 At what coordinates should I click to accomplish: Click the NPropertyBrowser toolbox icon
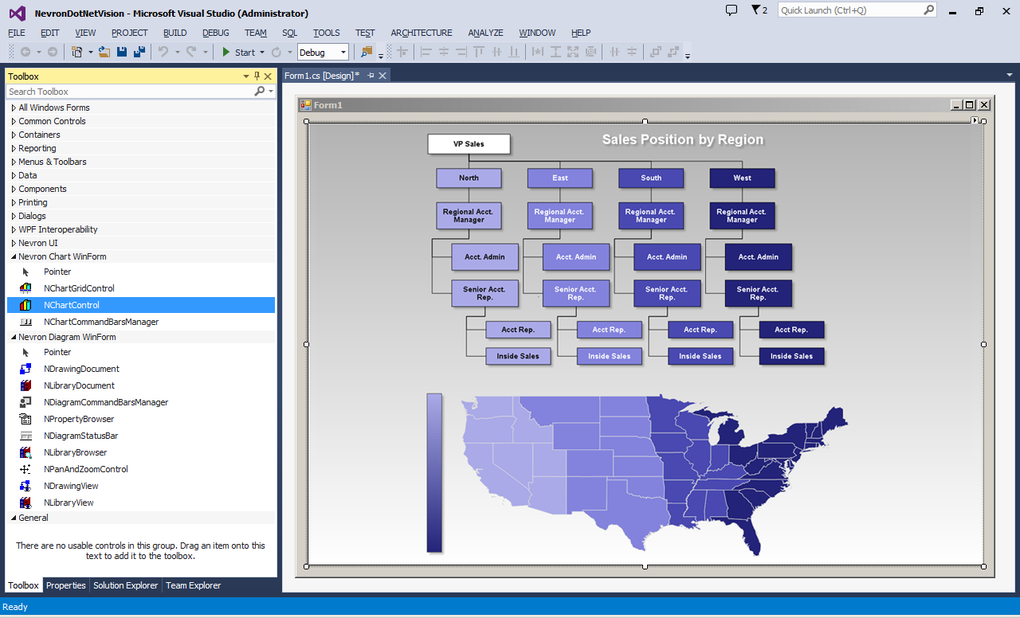[x=24, y=419]
